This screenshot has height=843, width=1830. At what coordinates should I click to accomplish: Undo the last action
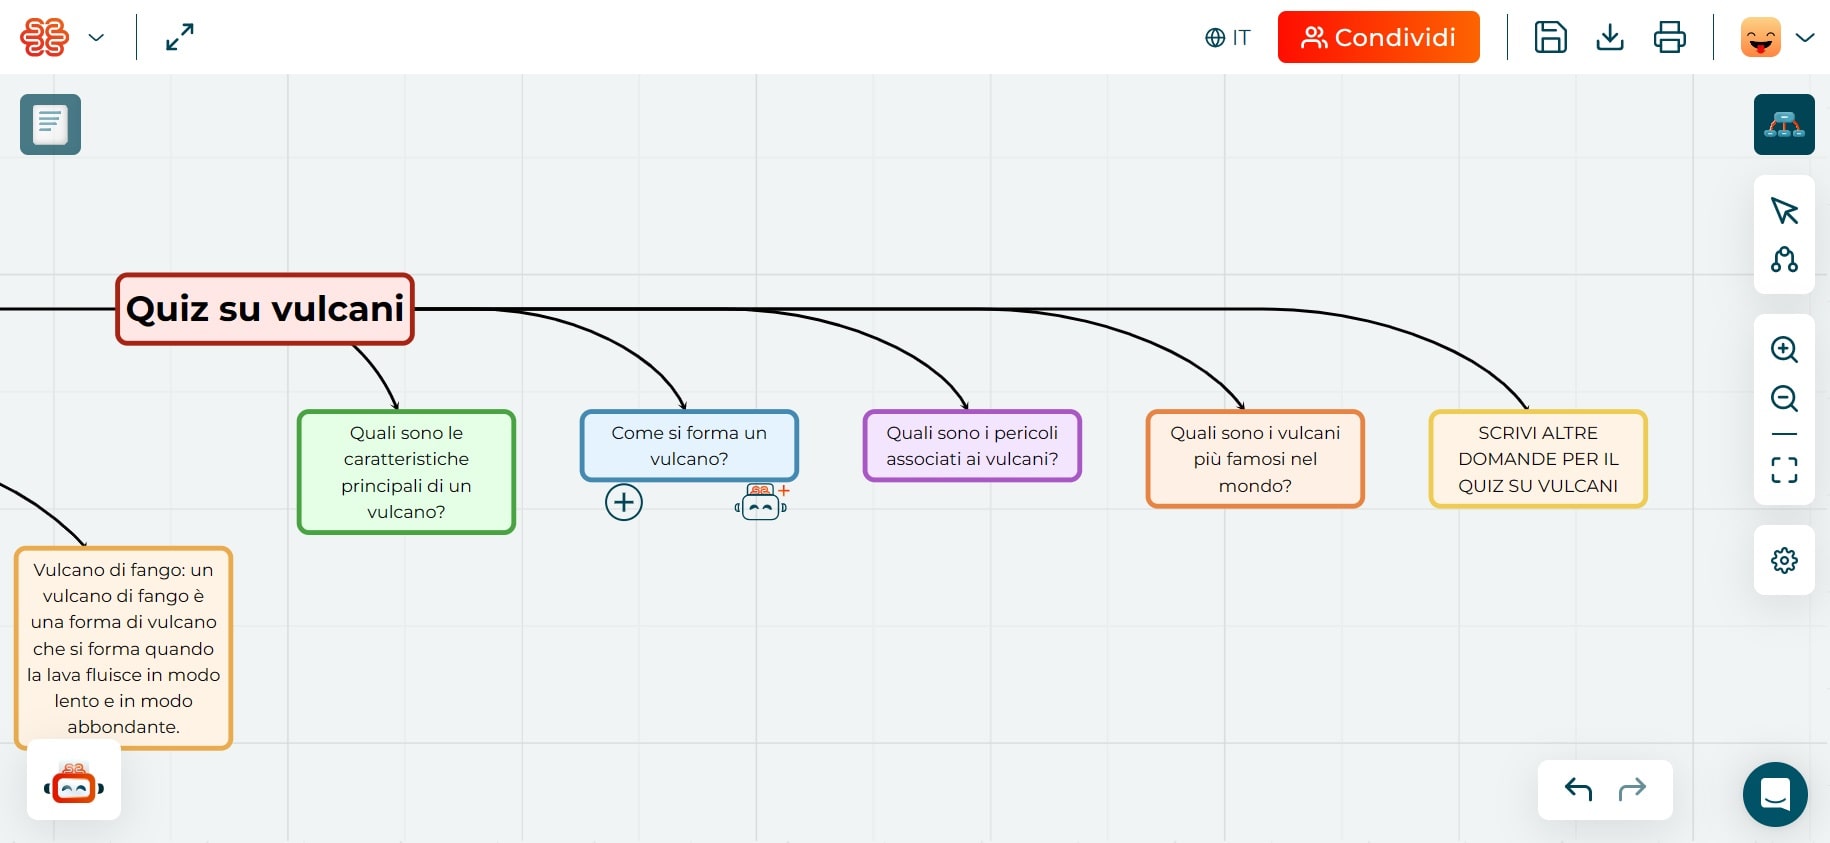[x=1578, y=789]
